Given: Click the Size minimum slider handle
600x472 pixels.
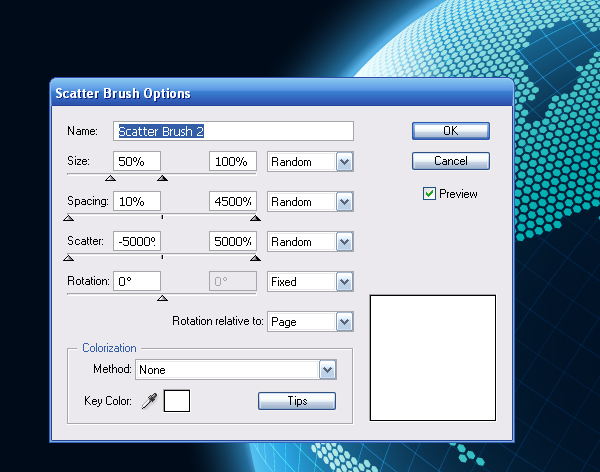Looking at the screenshot, I should click(x=111, y=178).
